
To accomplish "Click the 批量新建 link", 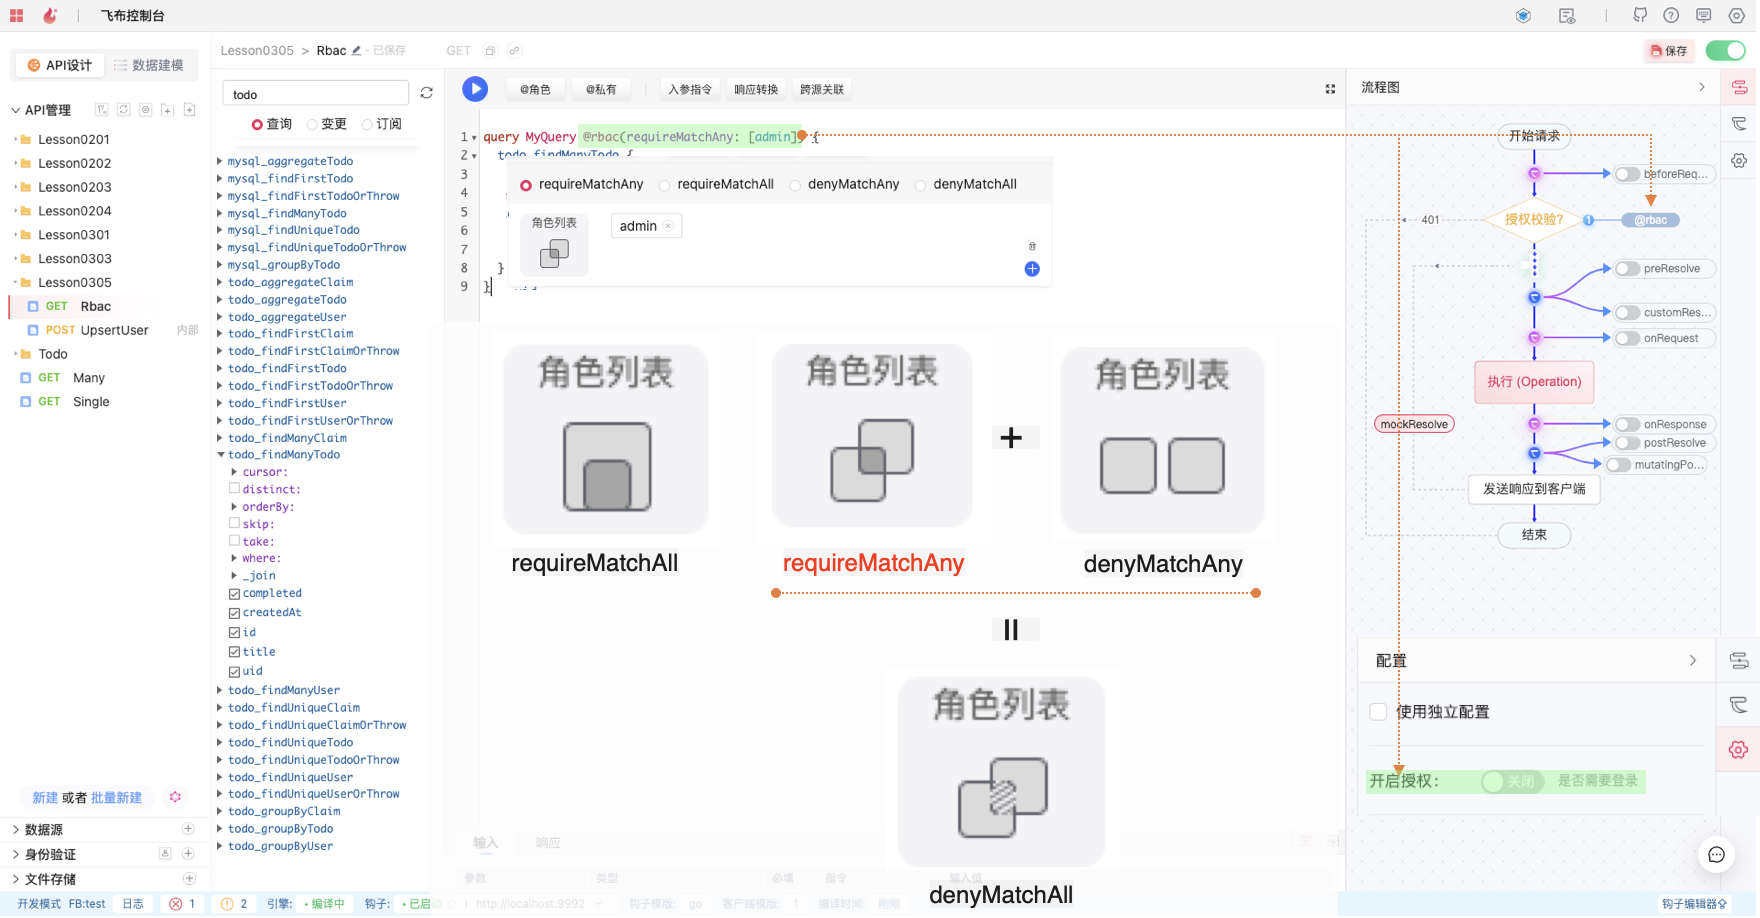I will click(116, 798).
